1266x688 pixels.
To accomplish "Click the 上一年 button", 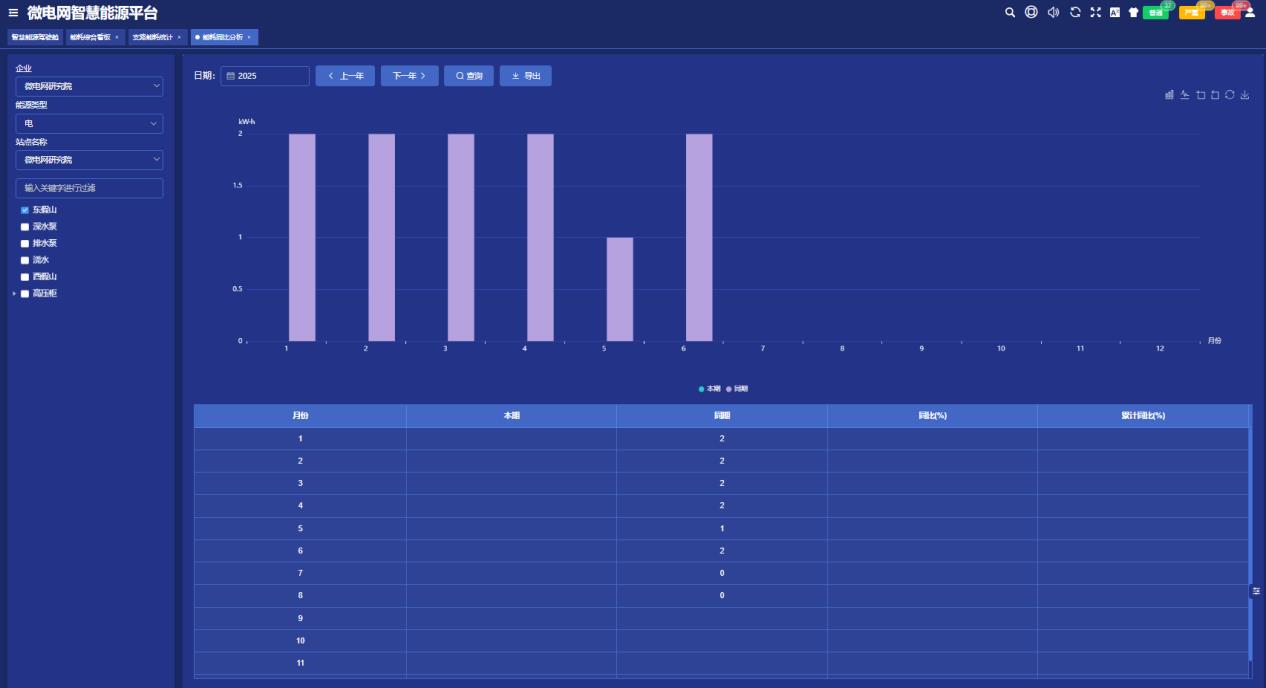I will pos(345,76).
